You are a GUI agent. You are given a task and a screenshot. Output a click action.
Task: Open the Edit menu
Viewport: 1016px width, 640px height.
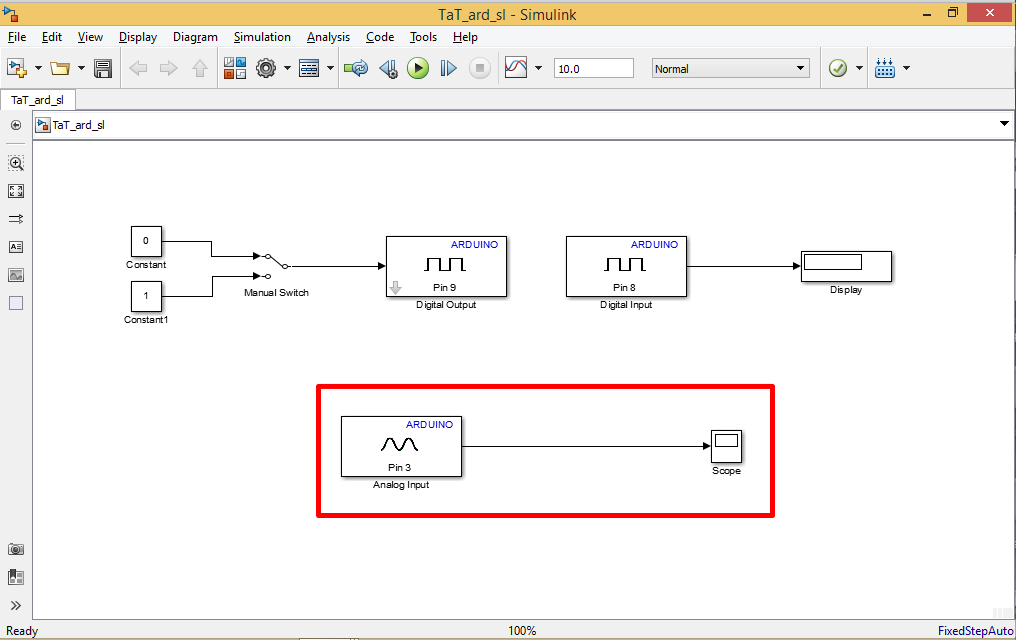(52, 37)
